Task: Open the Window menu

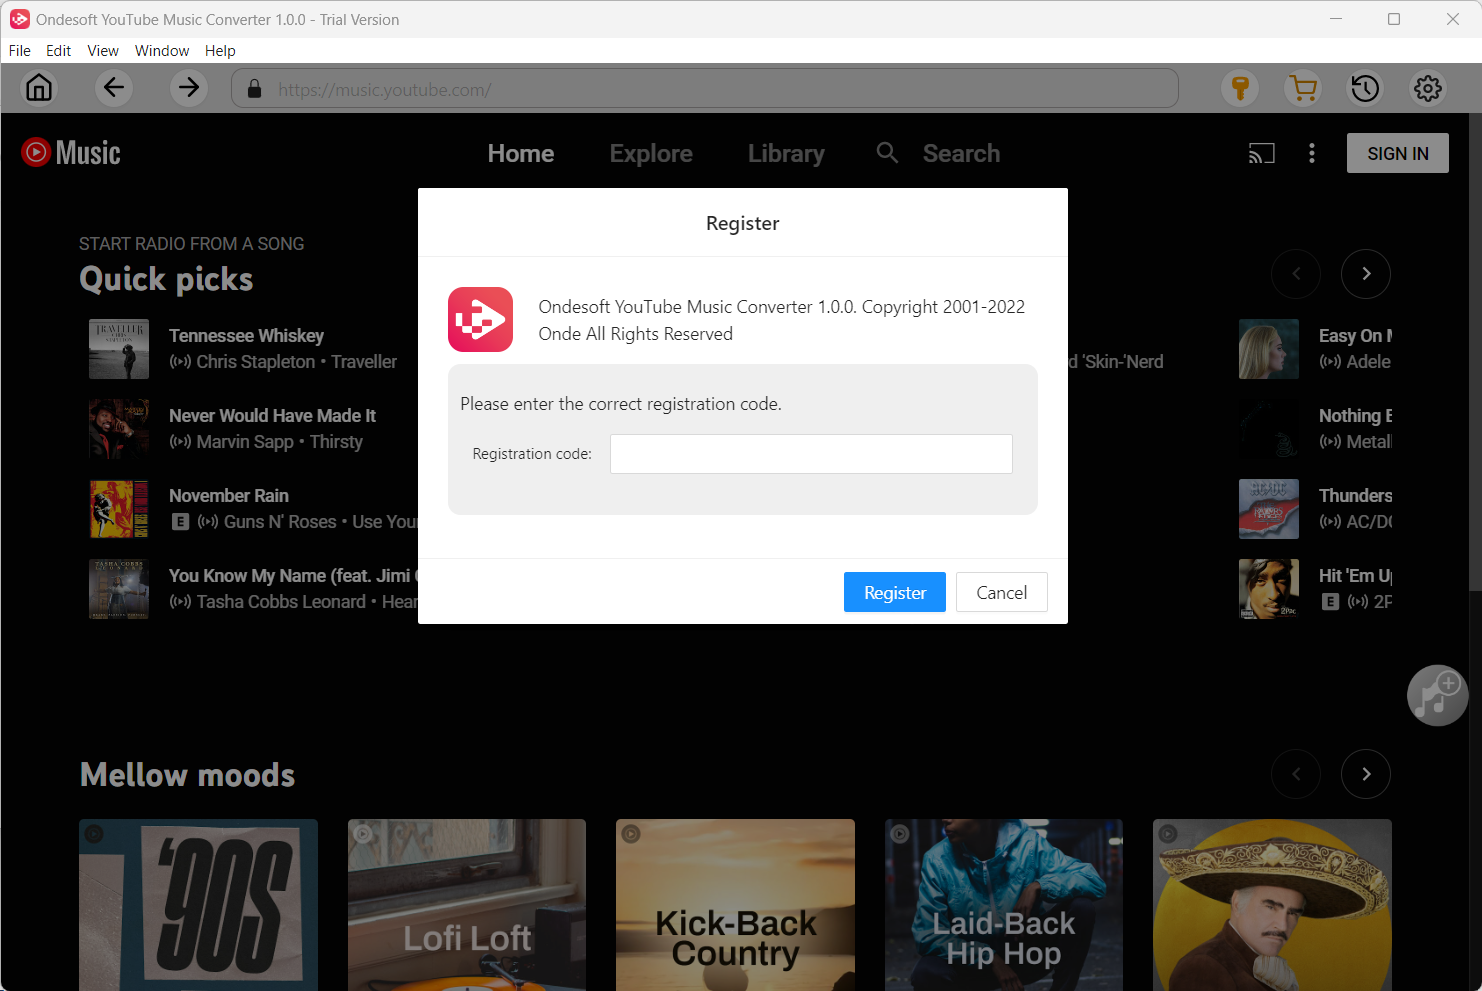Action: (162, 51)
